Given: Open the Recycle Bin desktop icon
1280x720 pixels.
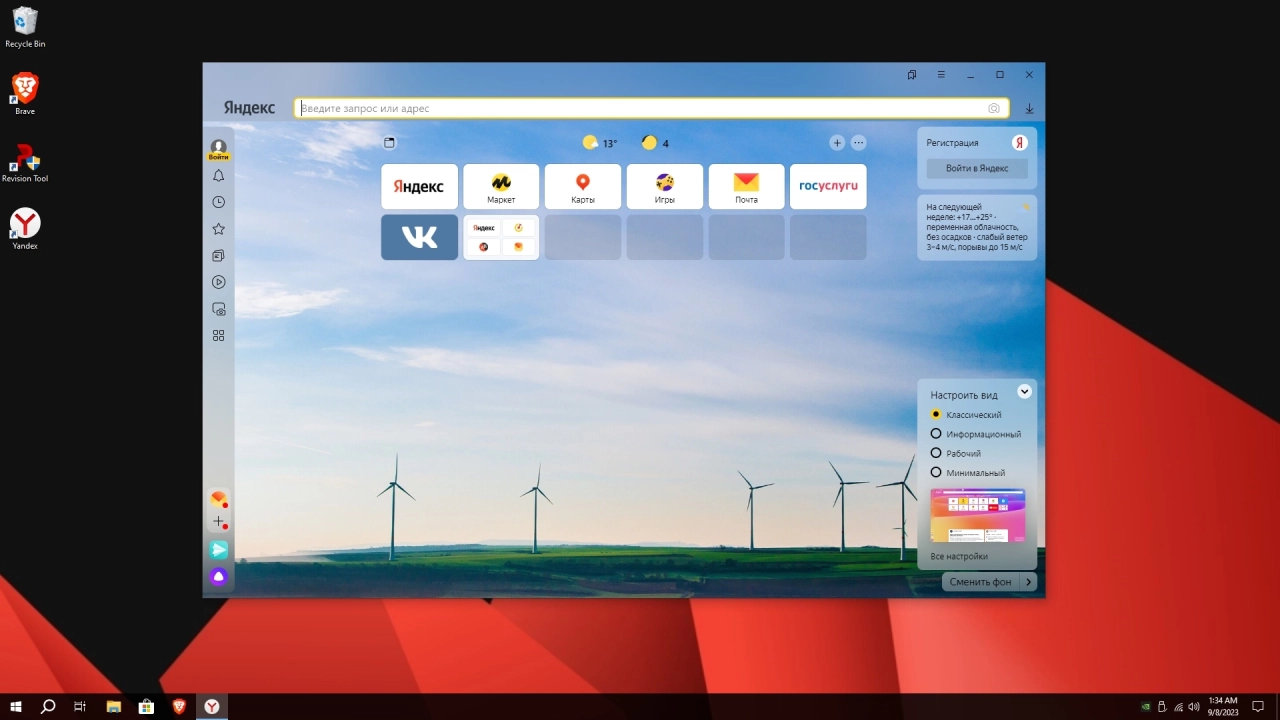Looking at the screenshot, I should tap(25, 28).
